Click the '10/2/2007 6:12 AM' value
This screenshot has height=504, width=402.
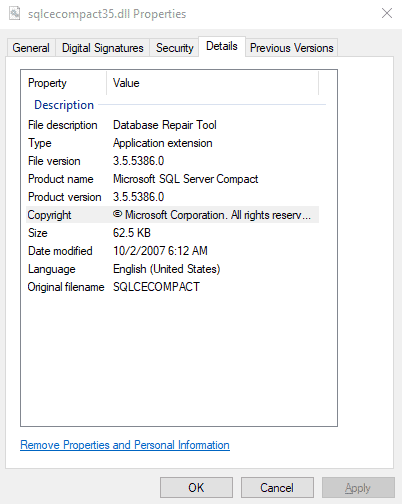click(160, 251)
